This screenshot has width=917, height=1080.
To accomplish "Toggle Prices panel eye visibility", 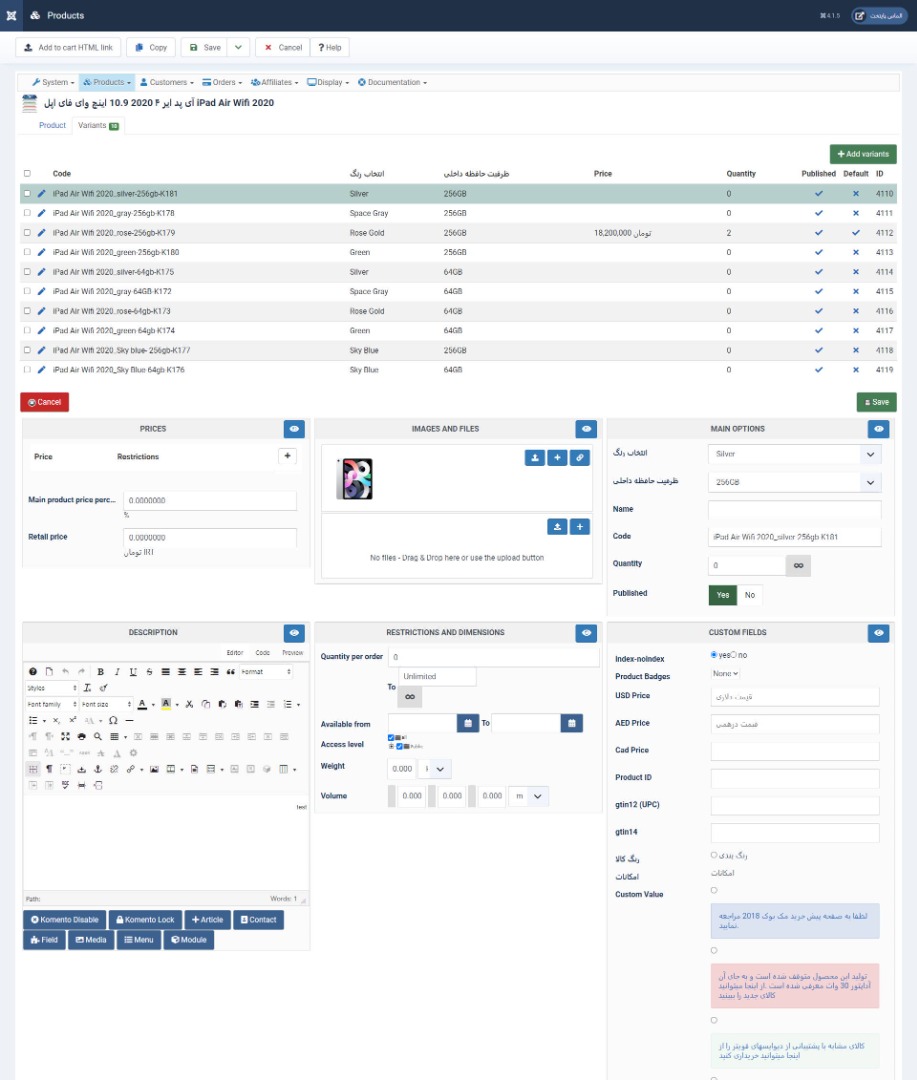I will click(x=294, y=429).
